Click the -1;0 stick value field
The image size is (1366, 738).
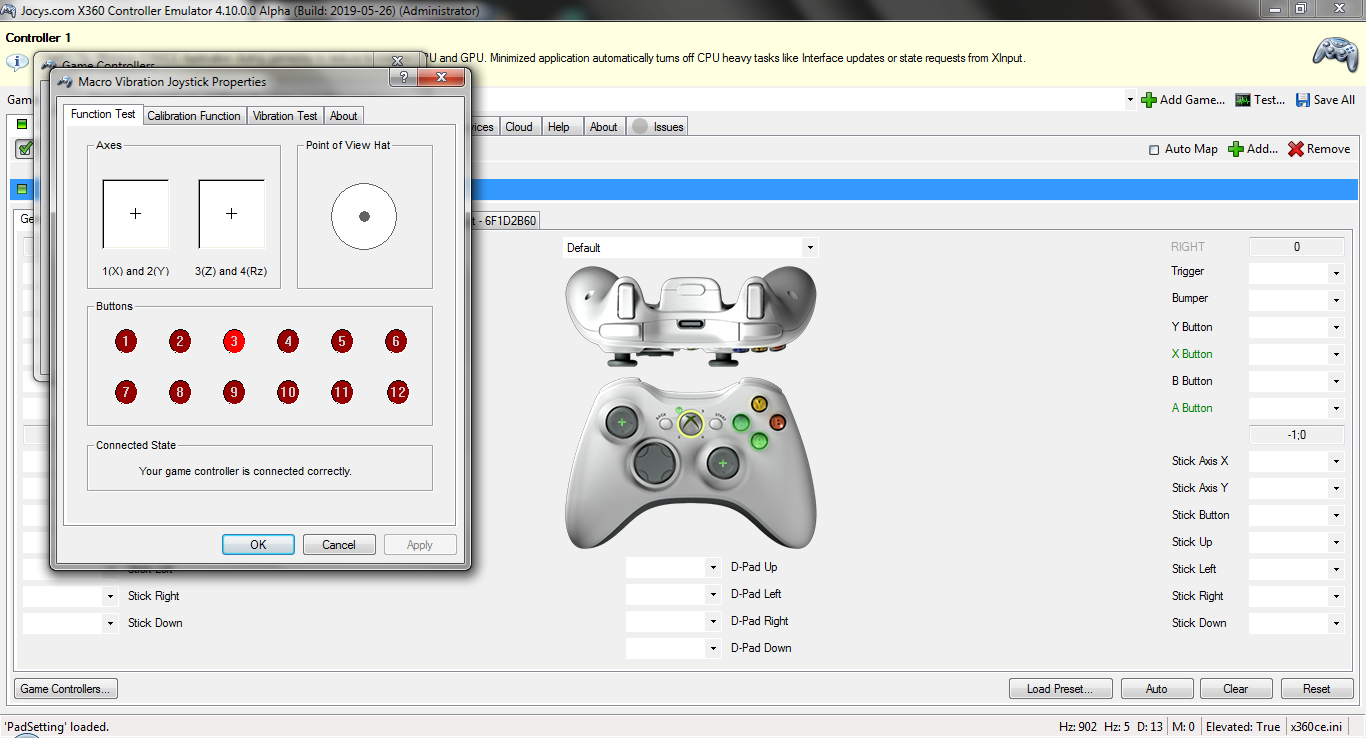coord(1297,435)
